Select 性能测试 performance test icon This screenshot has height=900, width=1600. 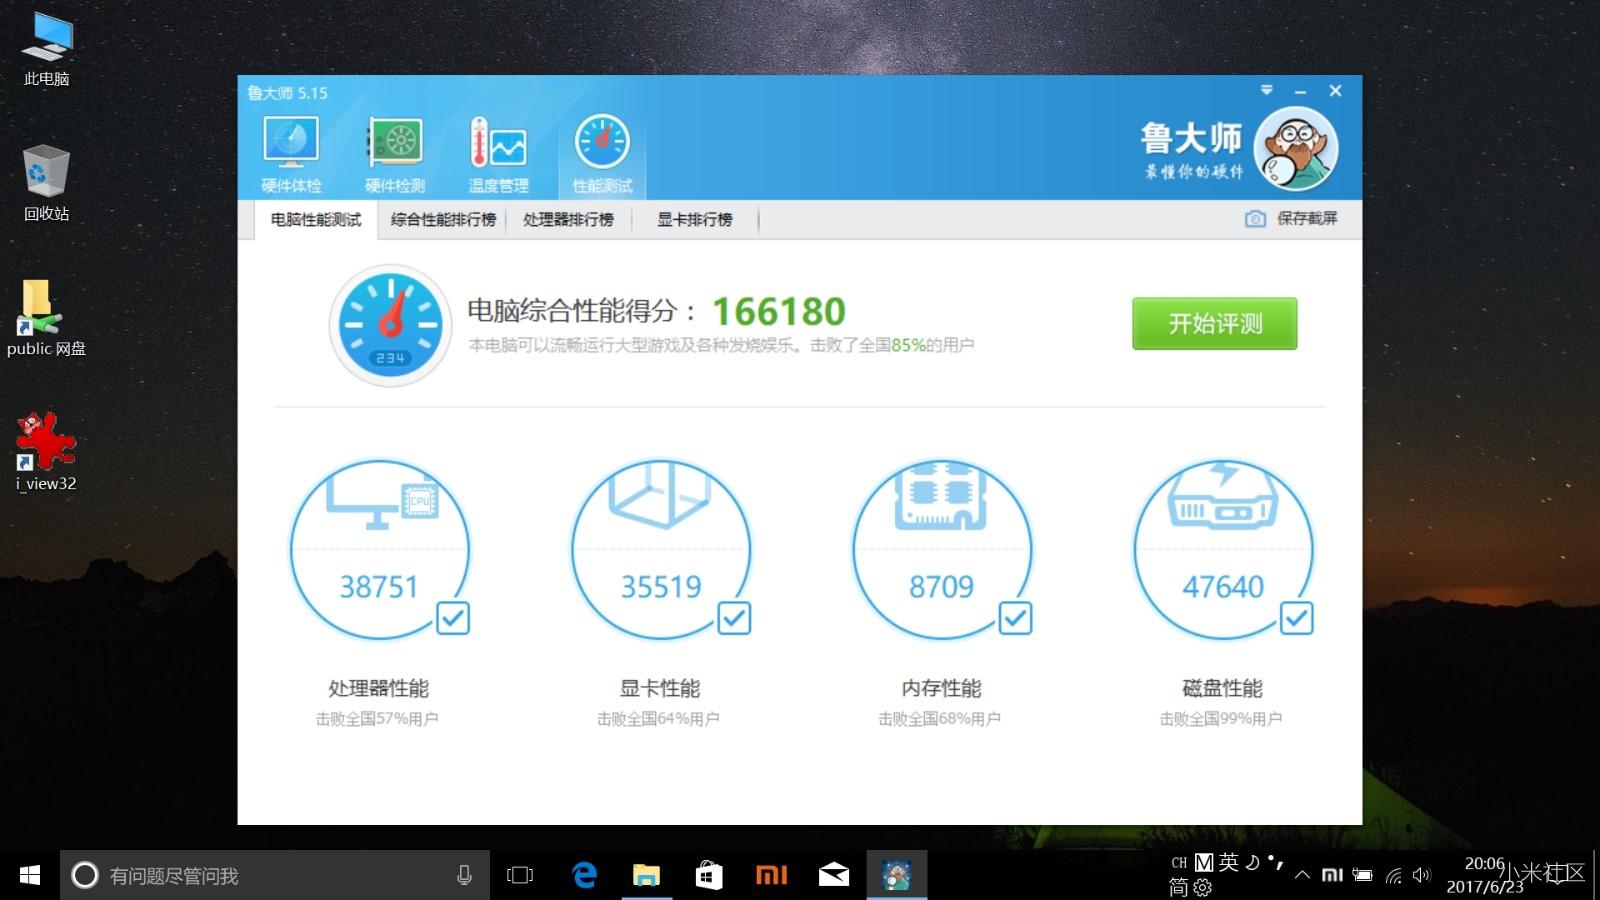[x=602, y=154]
